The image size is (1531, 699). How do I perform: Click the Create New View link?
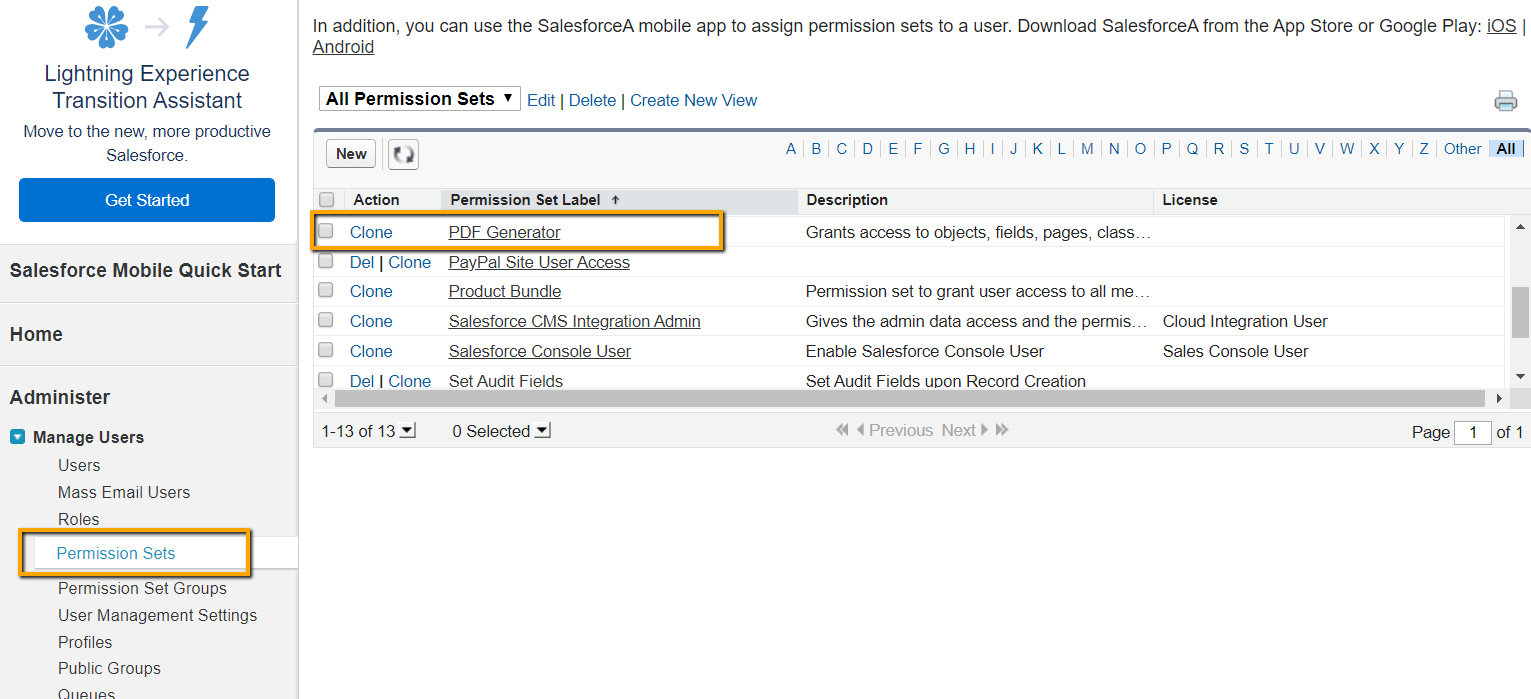(x=693, y=100)
